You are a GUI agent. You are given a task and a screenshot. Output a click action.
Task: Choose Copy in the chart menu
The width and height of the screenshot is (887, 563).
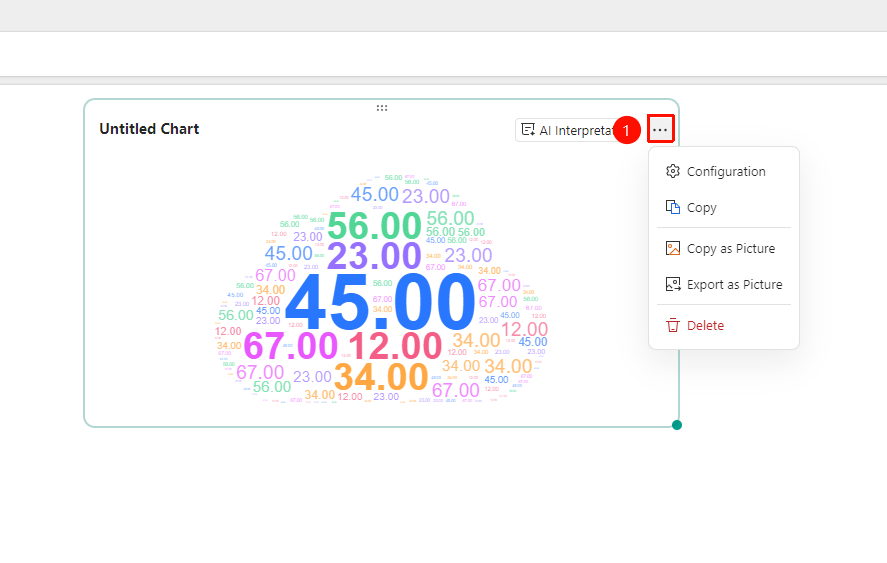tap(724, 208)
